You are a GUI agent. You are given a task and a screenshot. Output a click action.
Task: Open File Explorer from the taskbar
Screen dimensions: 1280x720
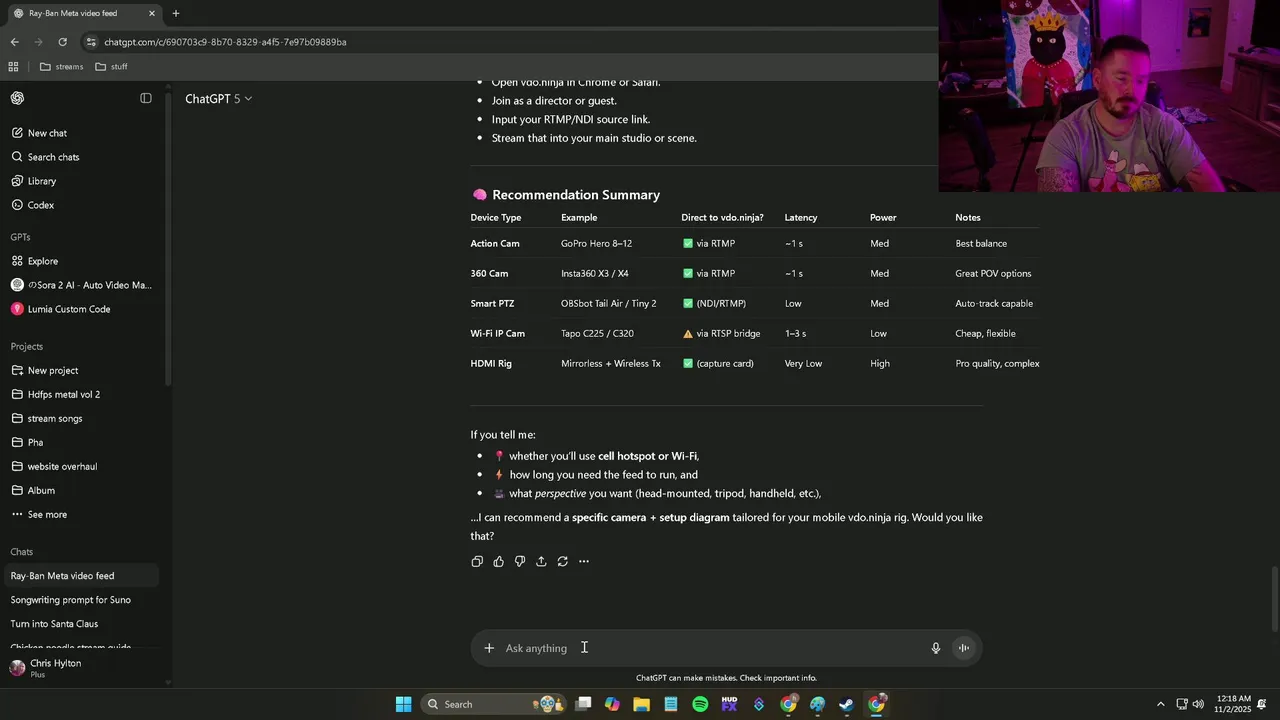click(641, 704)
